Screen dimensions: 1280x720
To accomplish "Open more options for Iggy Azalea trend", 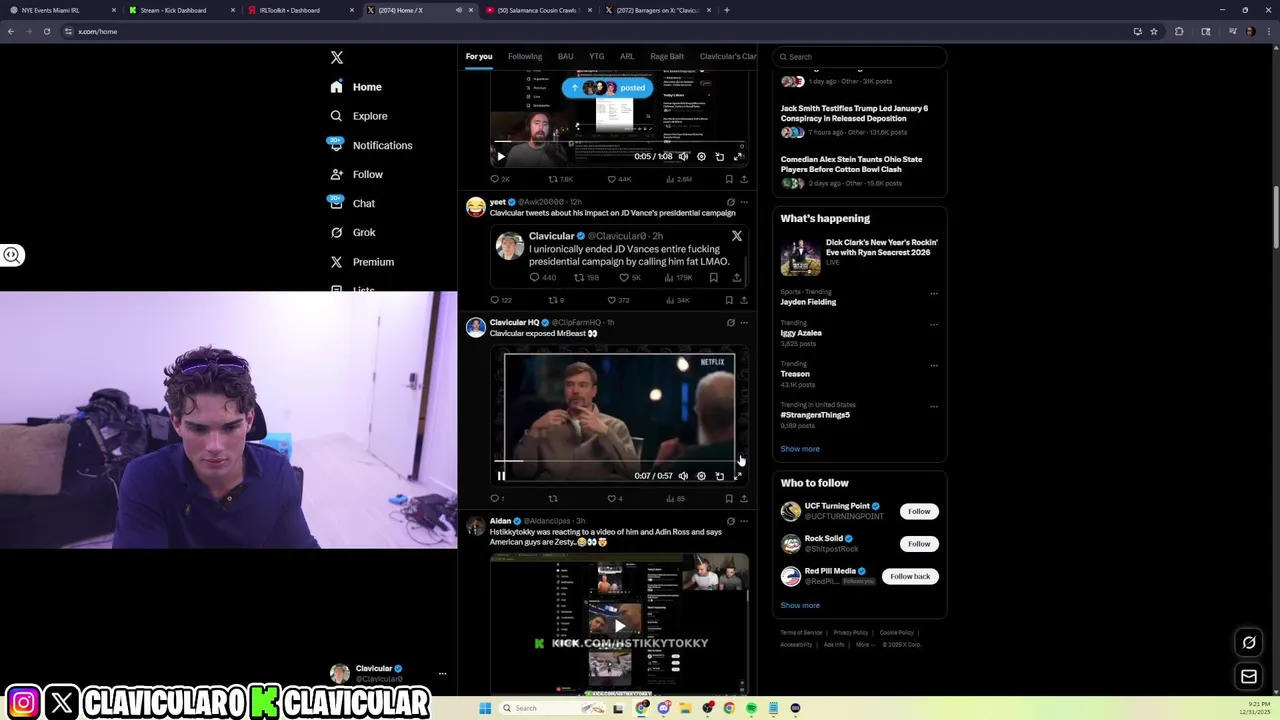I will pyautogui.click(x=934, y=325).
